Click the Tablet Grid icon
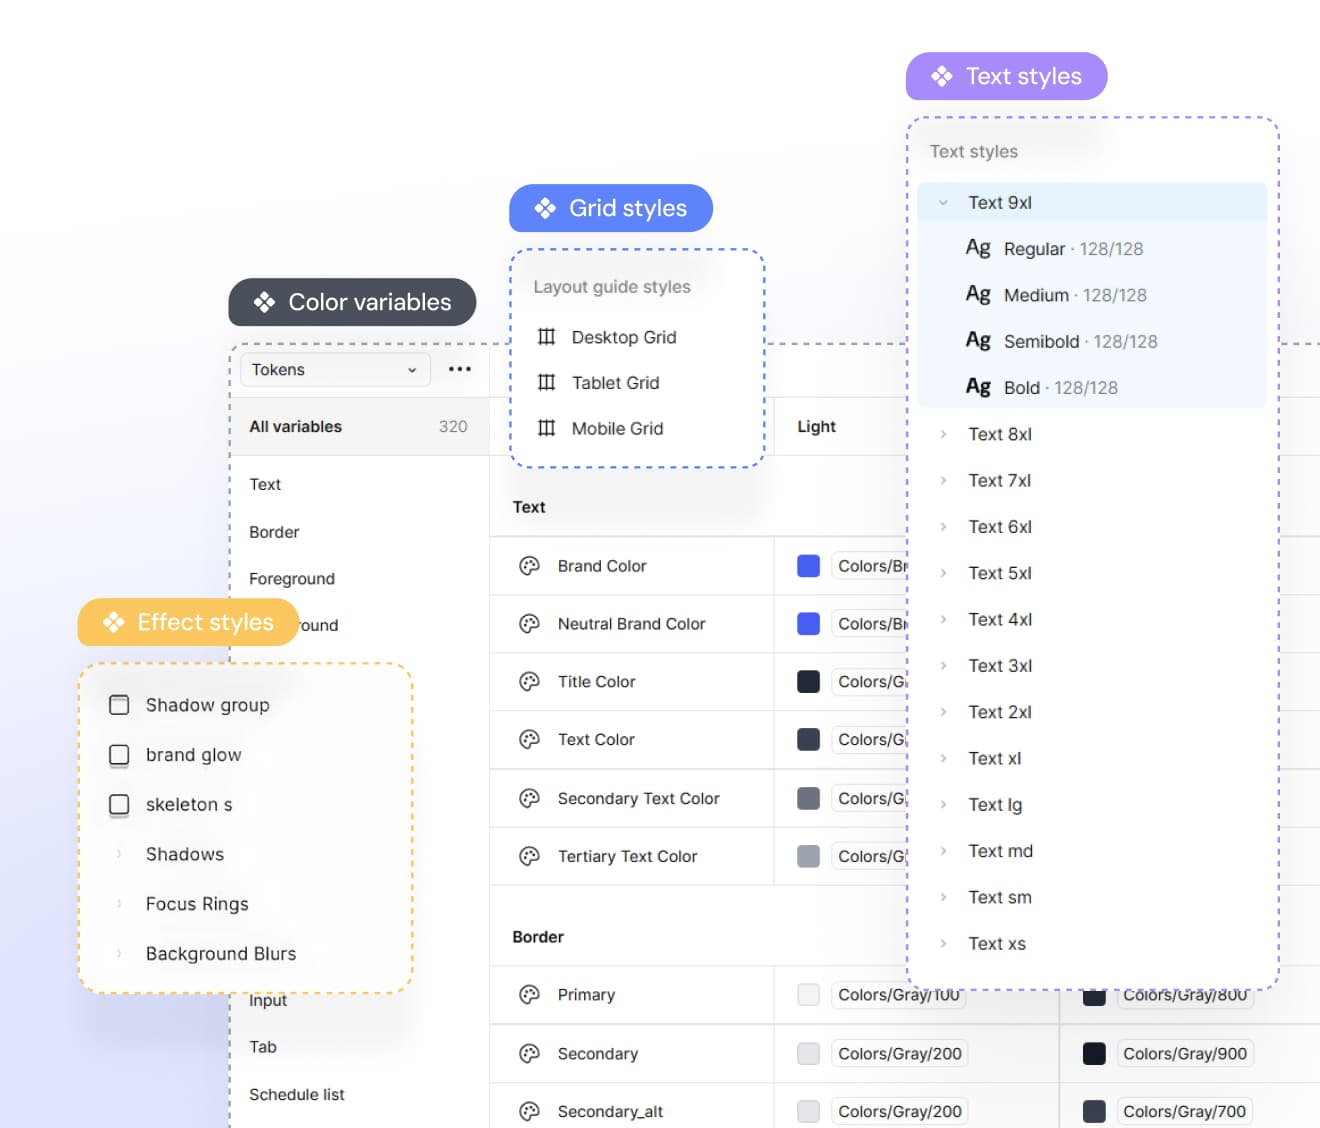 click(546, 383)
